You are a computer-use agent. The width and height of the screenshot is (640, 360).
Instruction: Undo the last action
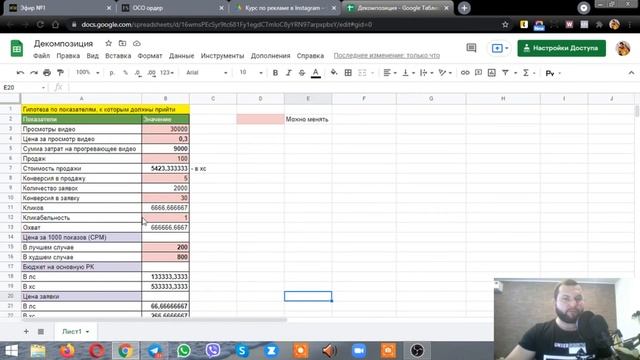click(x=20, y=73)
